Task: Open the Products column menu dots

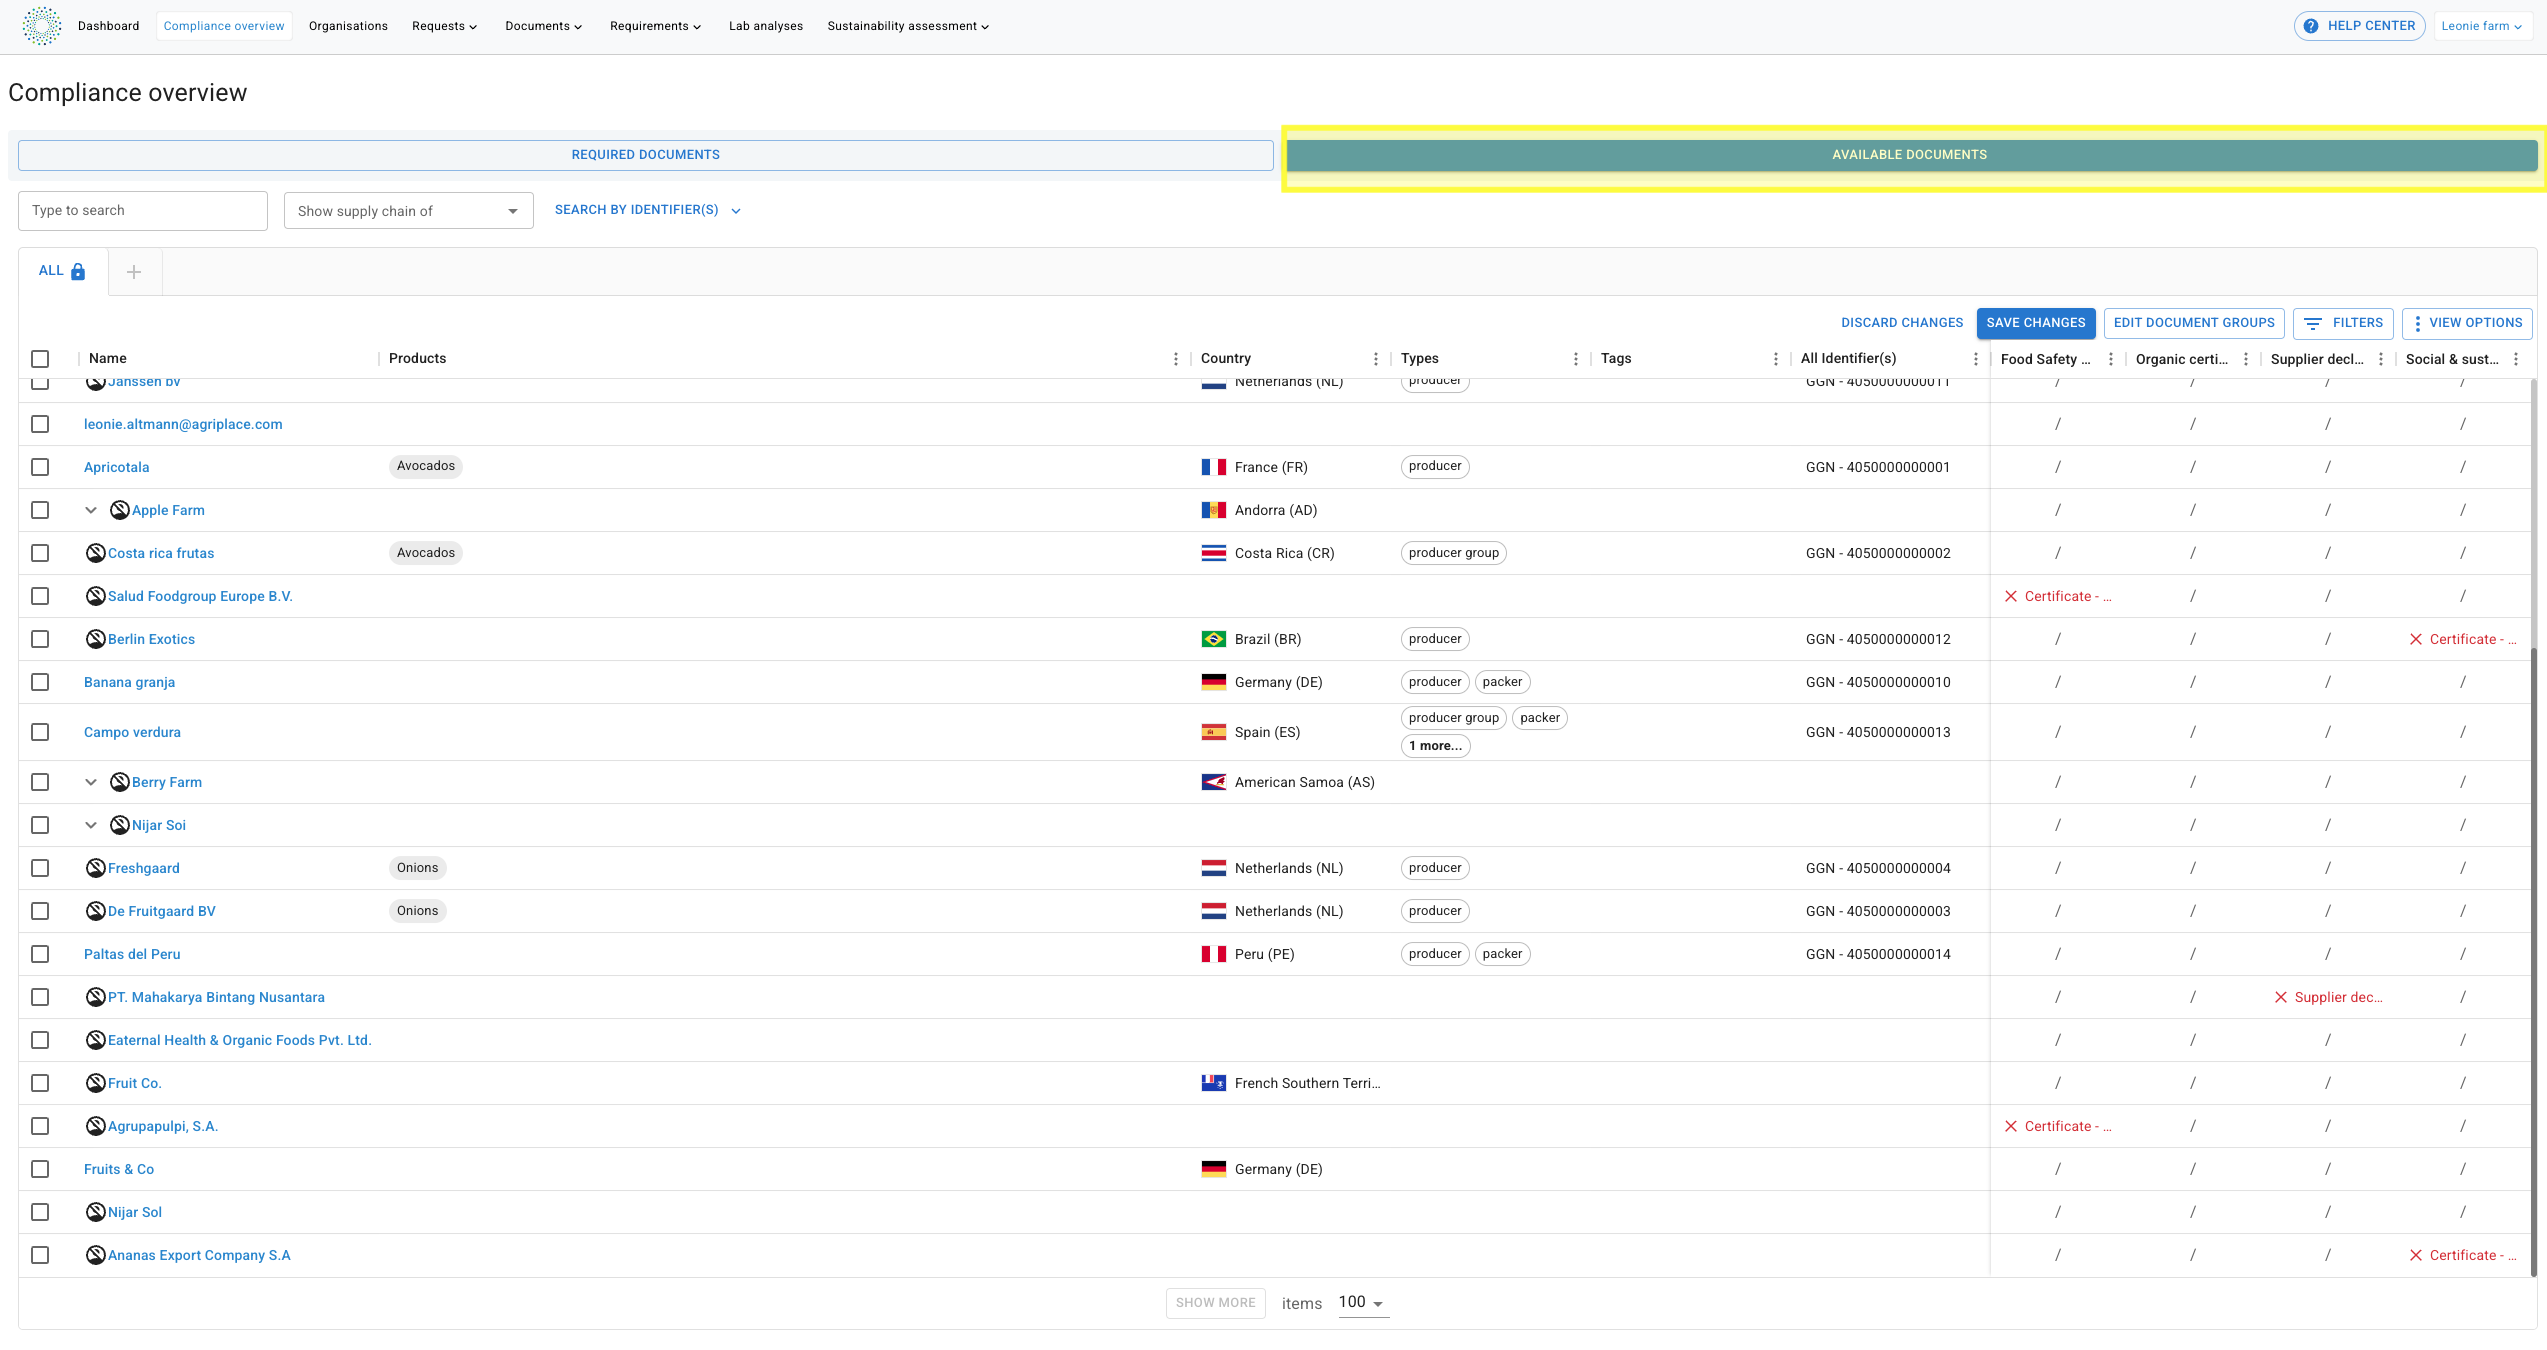Action: click(1176, 359)
